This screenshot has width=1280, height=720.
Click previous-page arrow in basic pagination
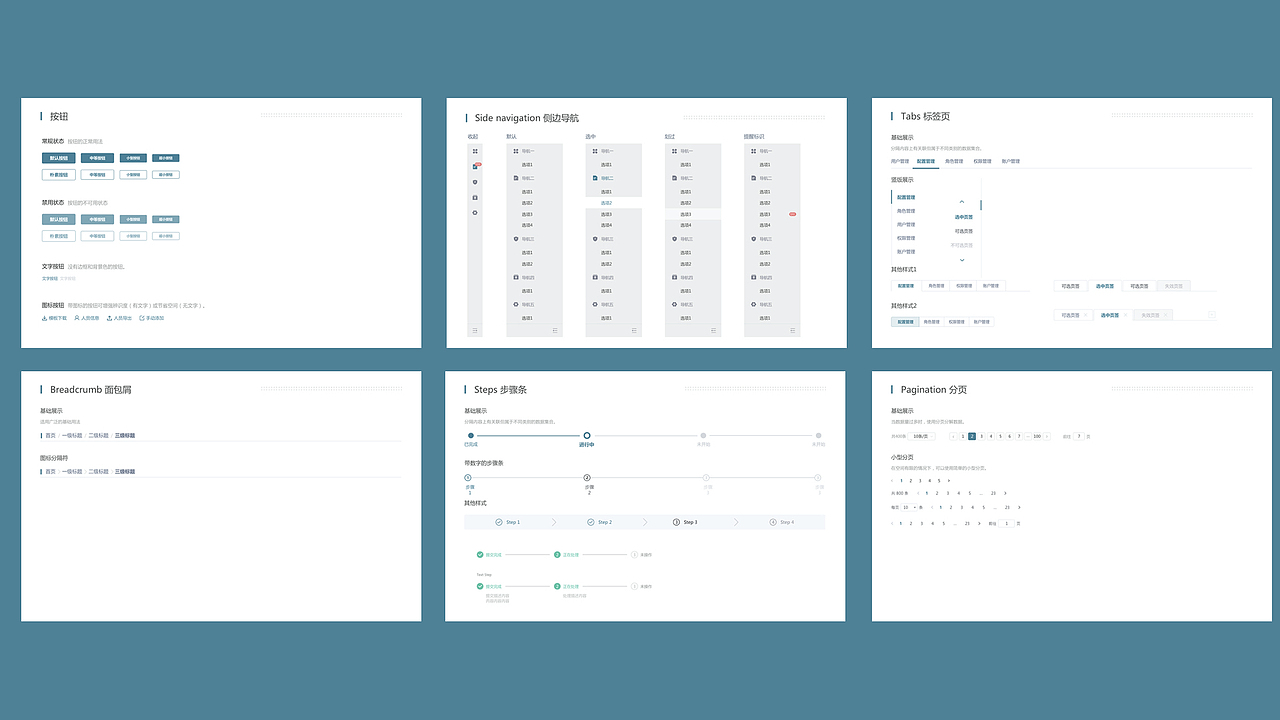coord(953,436)
